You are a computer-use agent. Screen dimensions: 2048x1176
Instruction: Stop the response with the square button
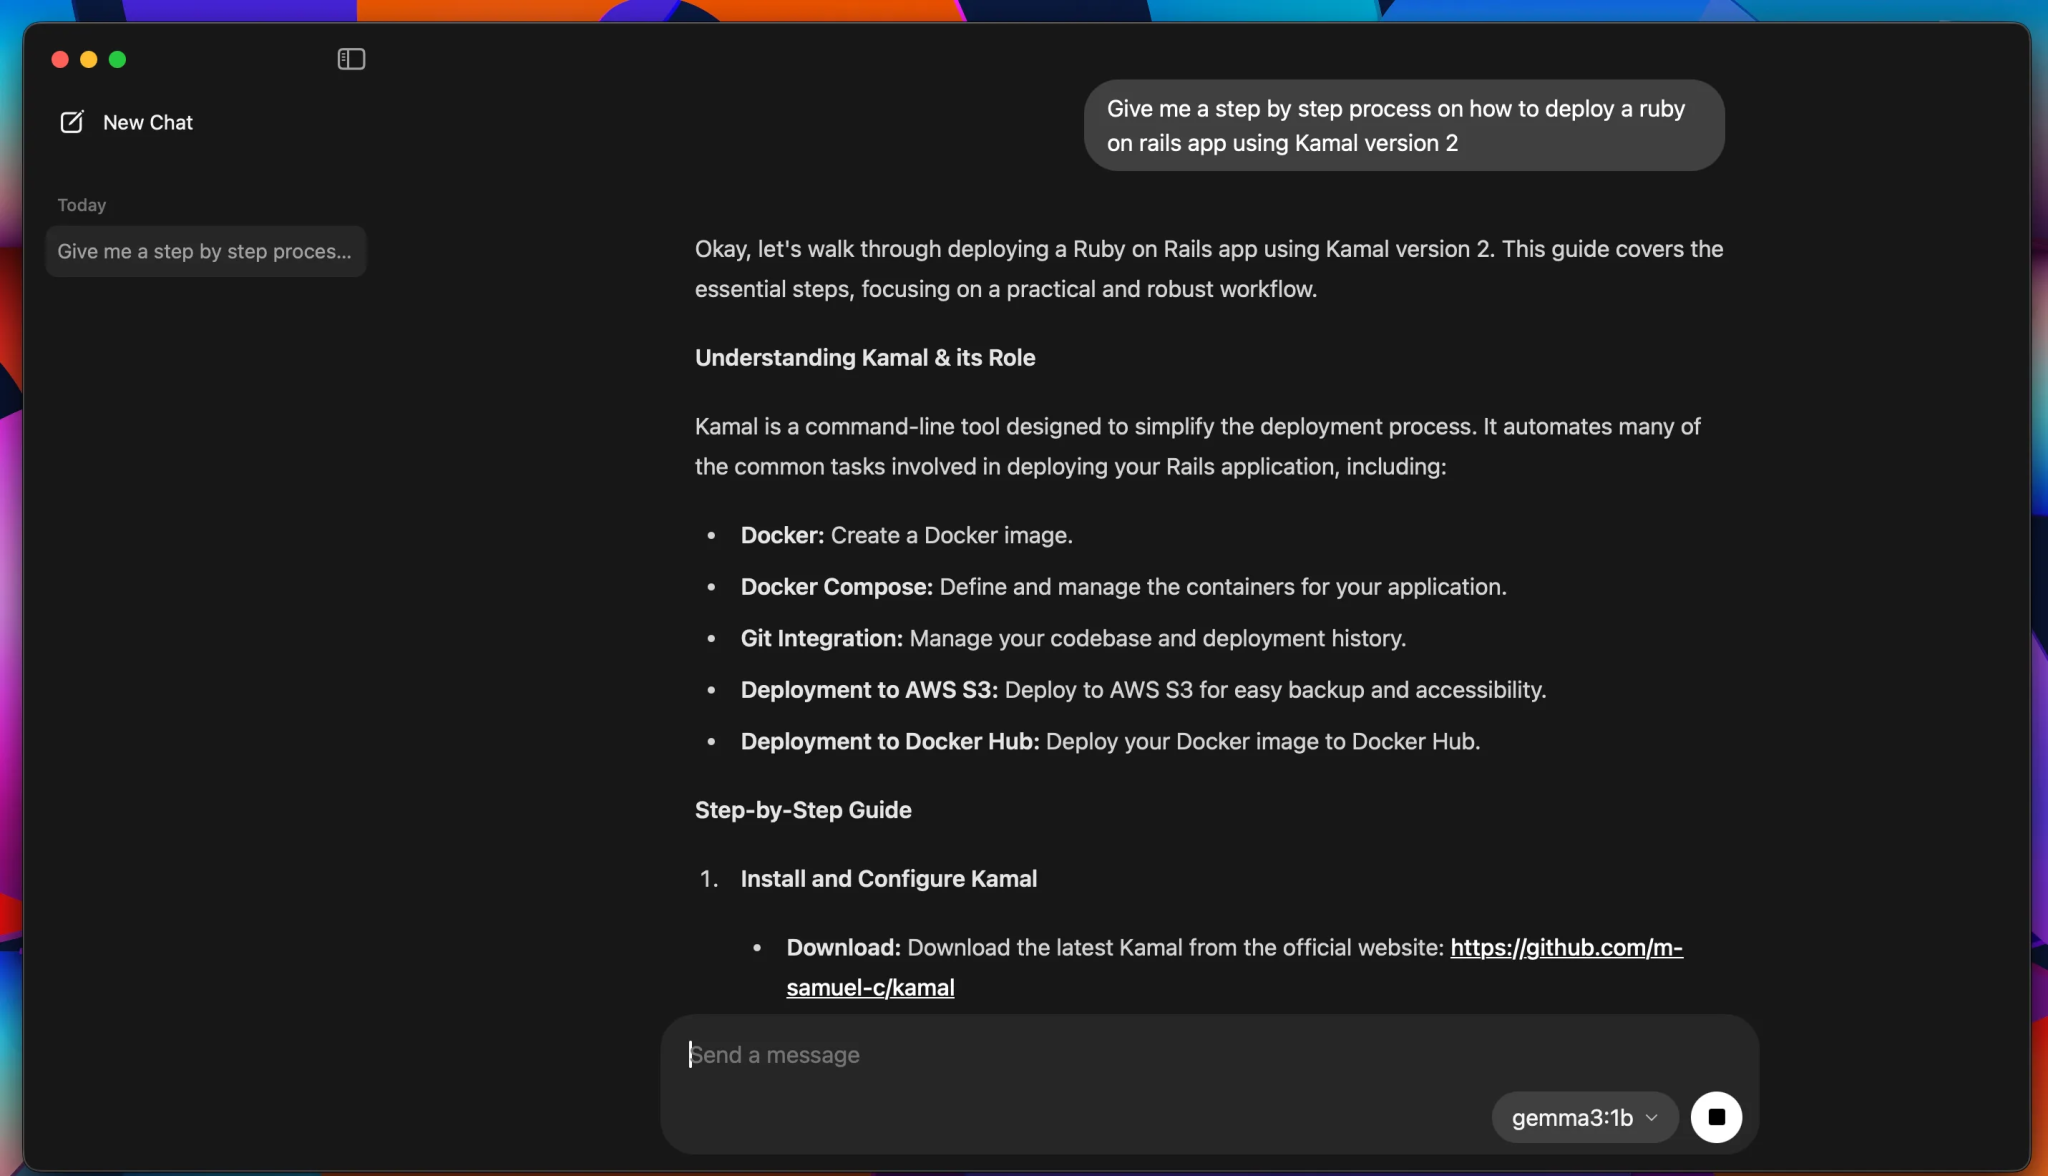[1716, 1117]
